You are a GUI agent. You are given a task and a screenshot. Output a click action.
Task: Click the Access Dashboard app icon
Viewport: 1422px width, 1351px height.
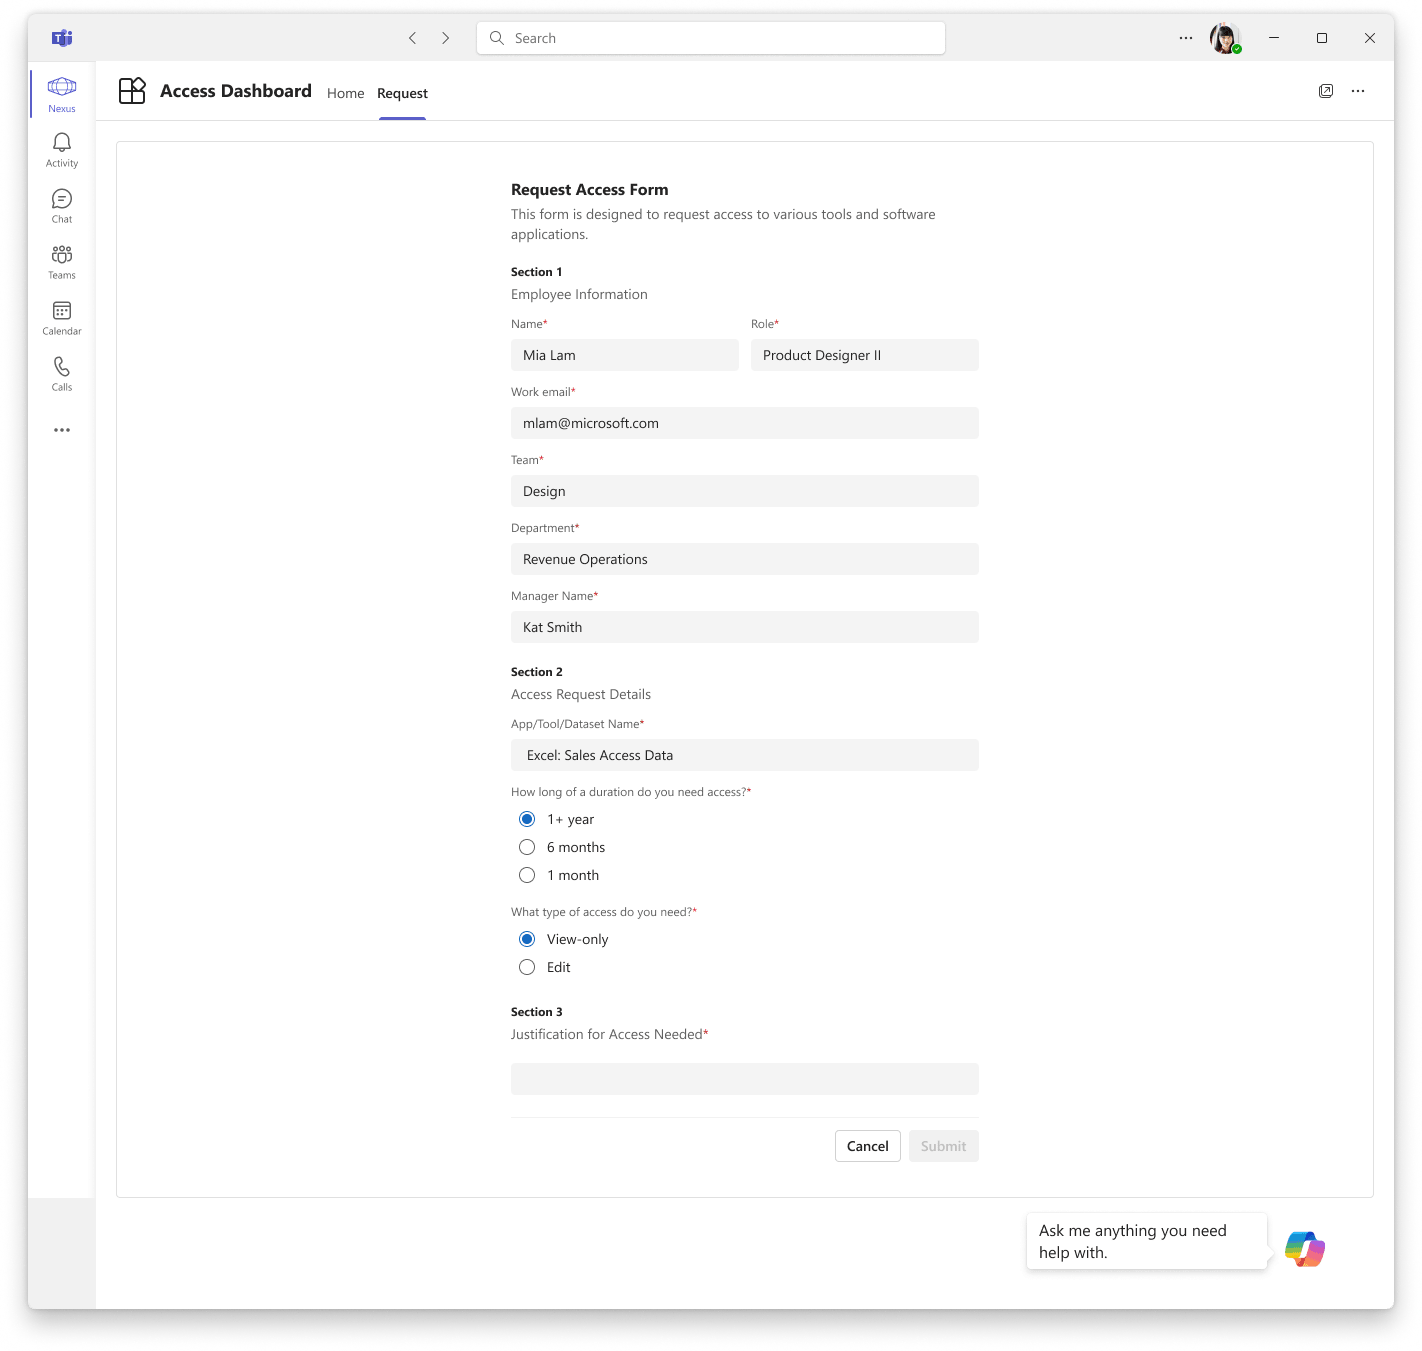coord(132,91)
